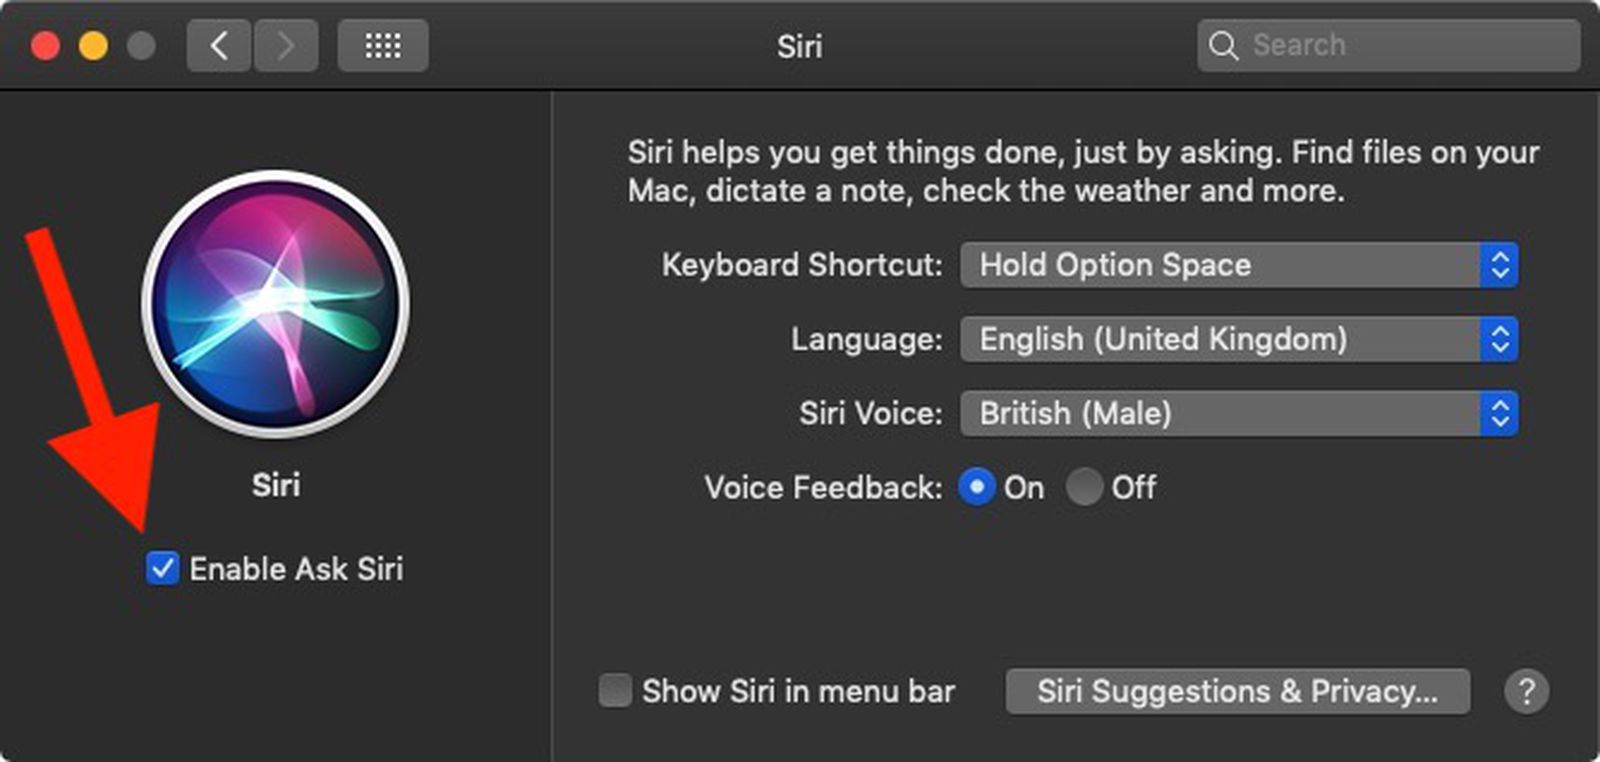Click the Siri window title

point(799,45)
